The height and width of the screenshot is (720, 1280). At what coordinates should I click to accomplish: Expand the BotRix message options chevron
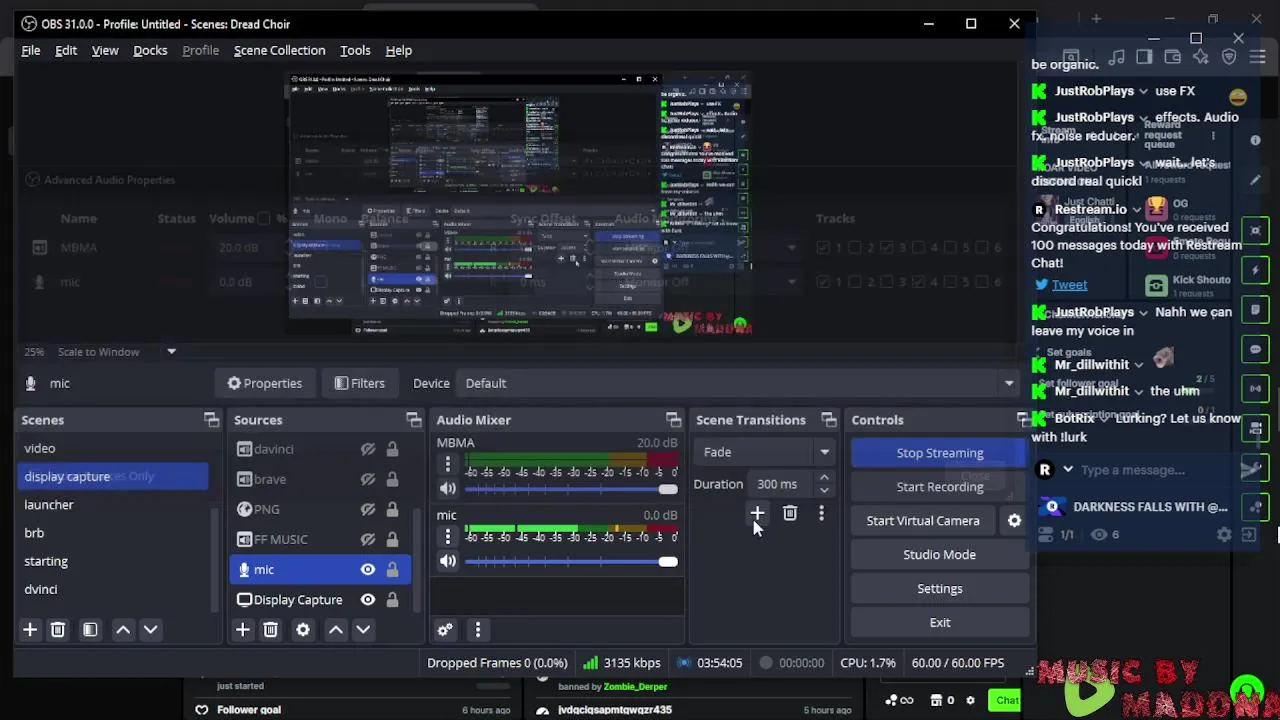coord(1105,418)
